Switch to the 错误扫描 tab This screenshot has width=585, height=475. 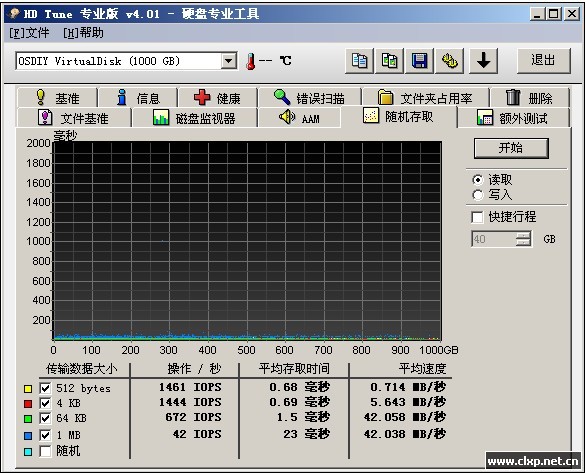(310, 98)
